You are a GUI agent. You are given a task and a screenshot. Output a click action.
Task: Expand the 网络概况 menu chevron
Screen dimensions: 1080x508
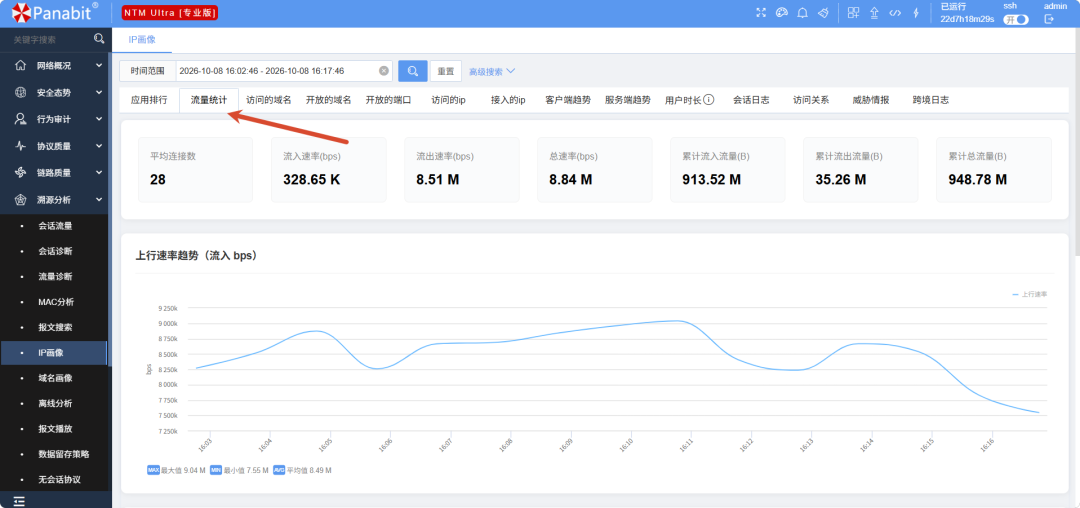pyautogui.click(x=99, y=66)
